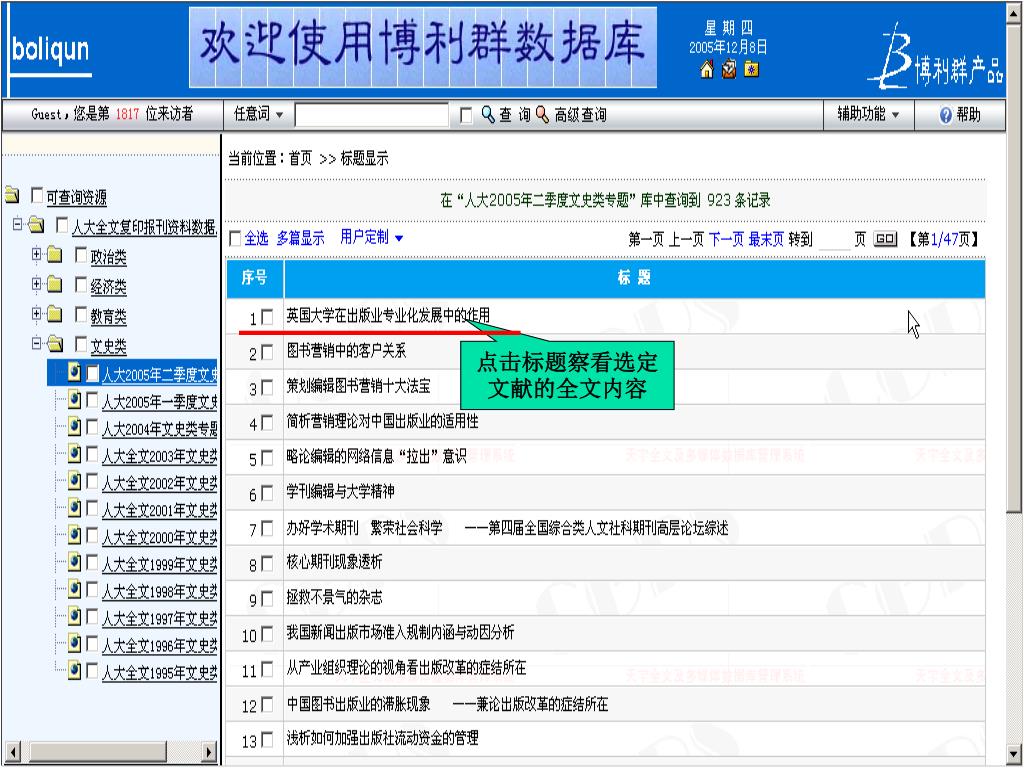Check the box for record 1 英国大学
Image resolution: width=1024 pixels, height=768 pixels.
267,317
